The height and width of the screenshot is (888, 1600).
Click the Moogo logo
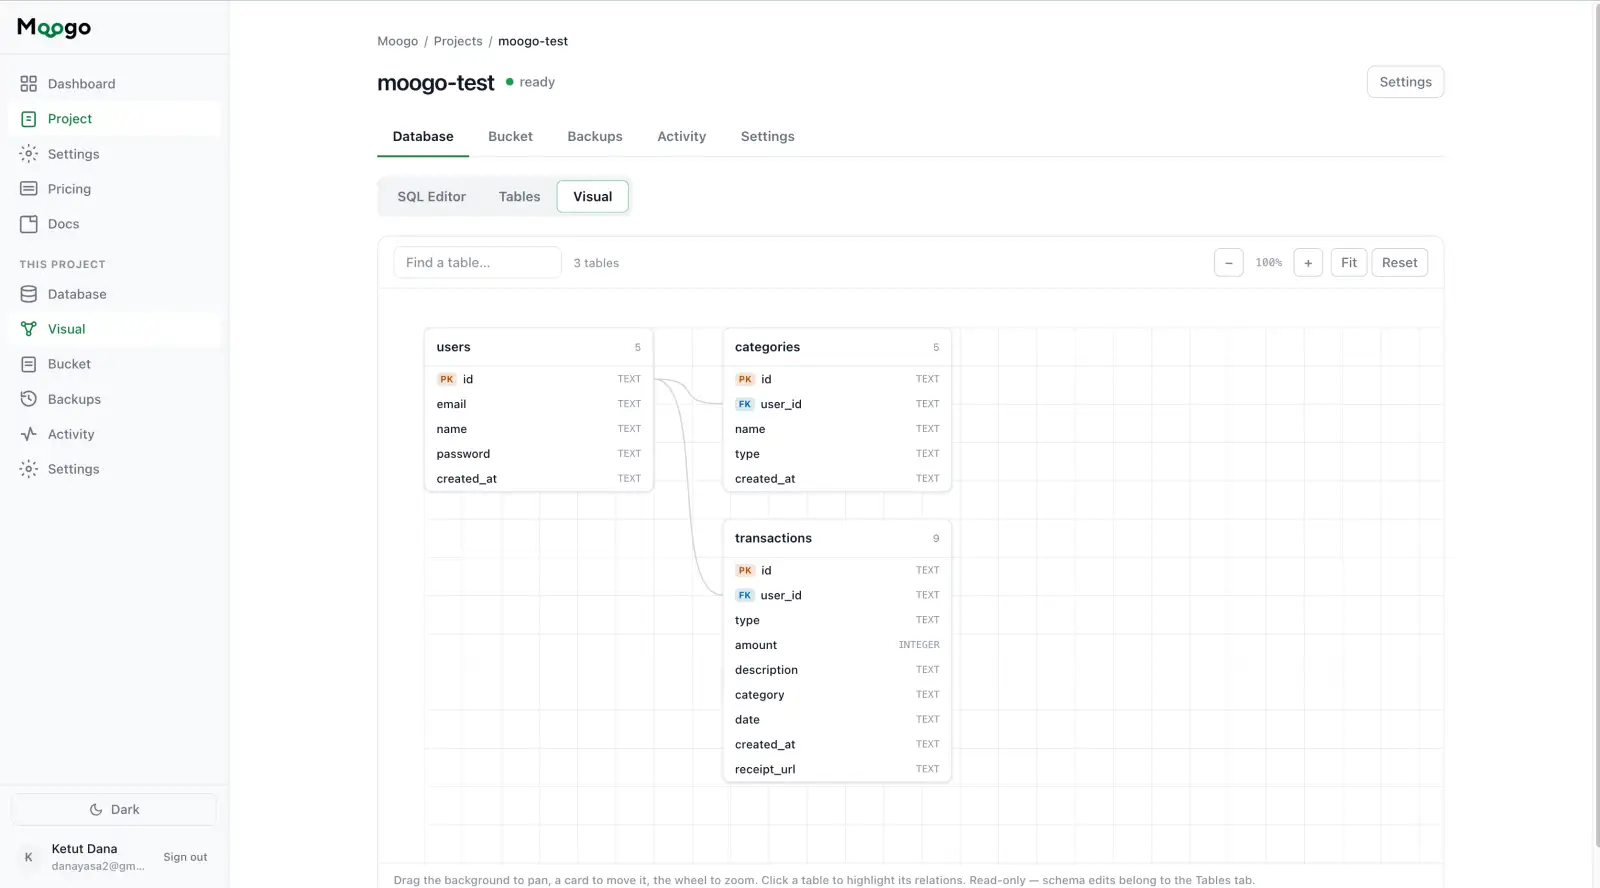(54, 28)
